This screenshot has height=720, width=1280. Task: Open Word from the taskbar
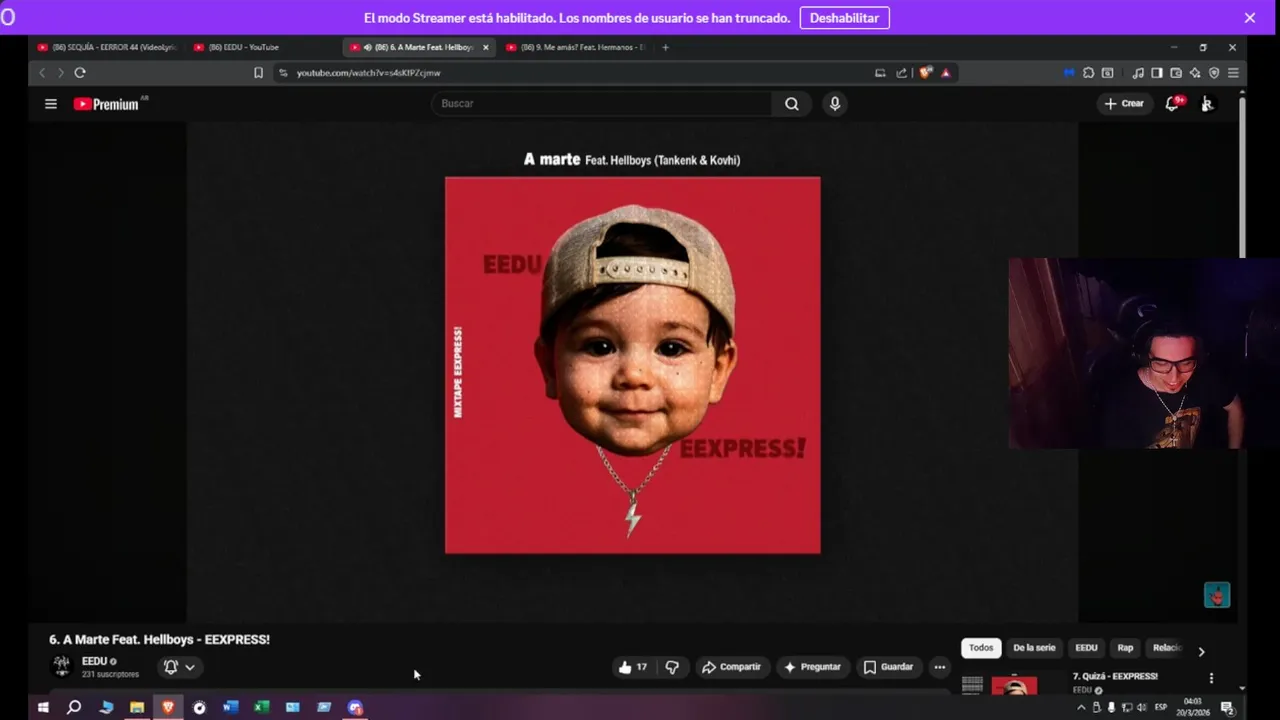230,707
